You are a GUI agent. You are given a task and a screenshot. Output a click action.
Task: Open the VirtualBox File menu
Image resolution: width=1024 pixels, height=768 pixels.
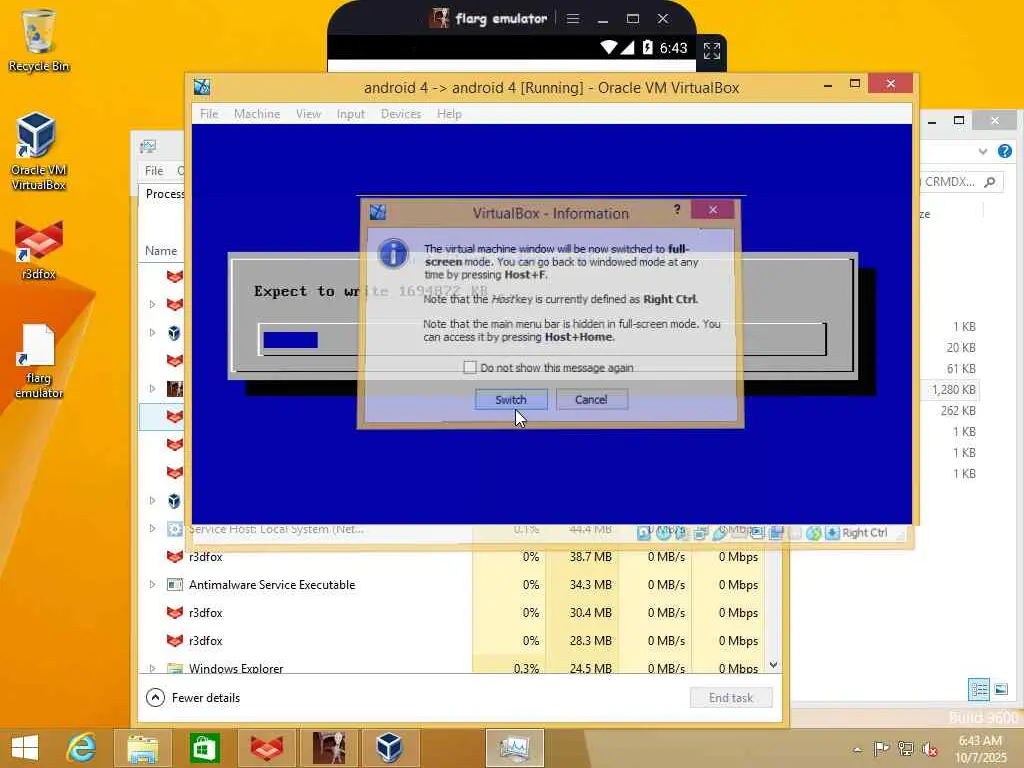[209, 114]
